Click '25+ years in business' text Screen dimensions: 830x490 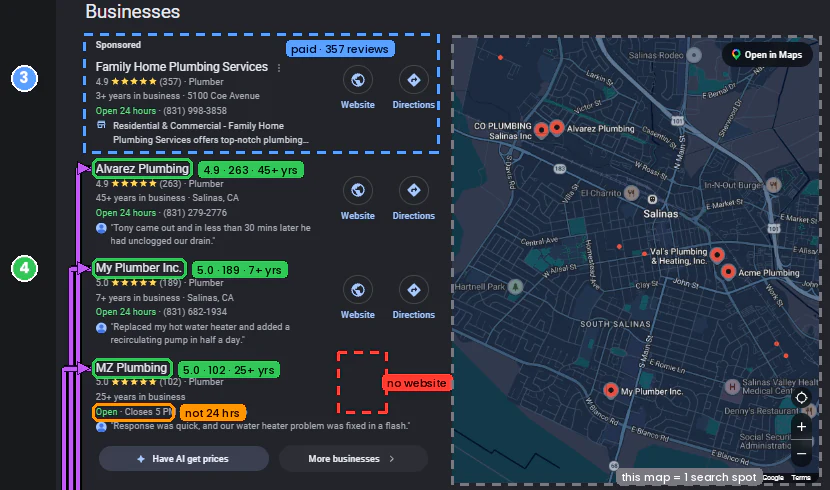[x=140, y=396]
